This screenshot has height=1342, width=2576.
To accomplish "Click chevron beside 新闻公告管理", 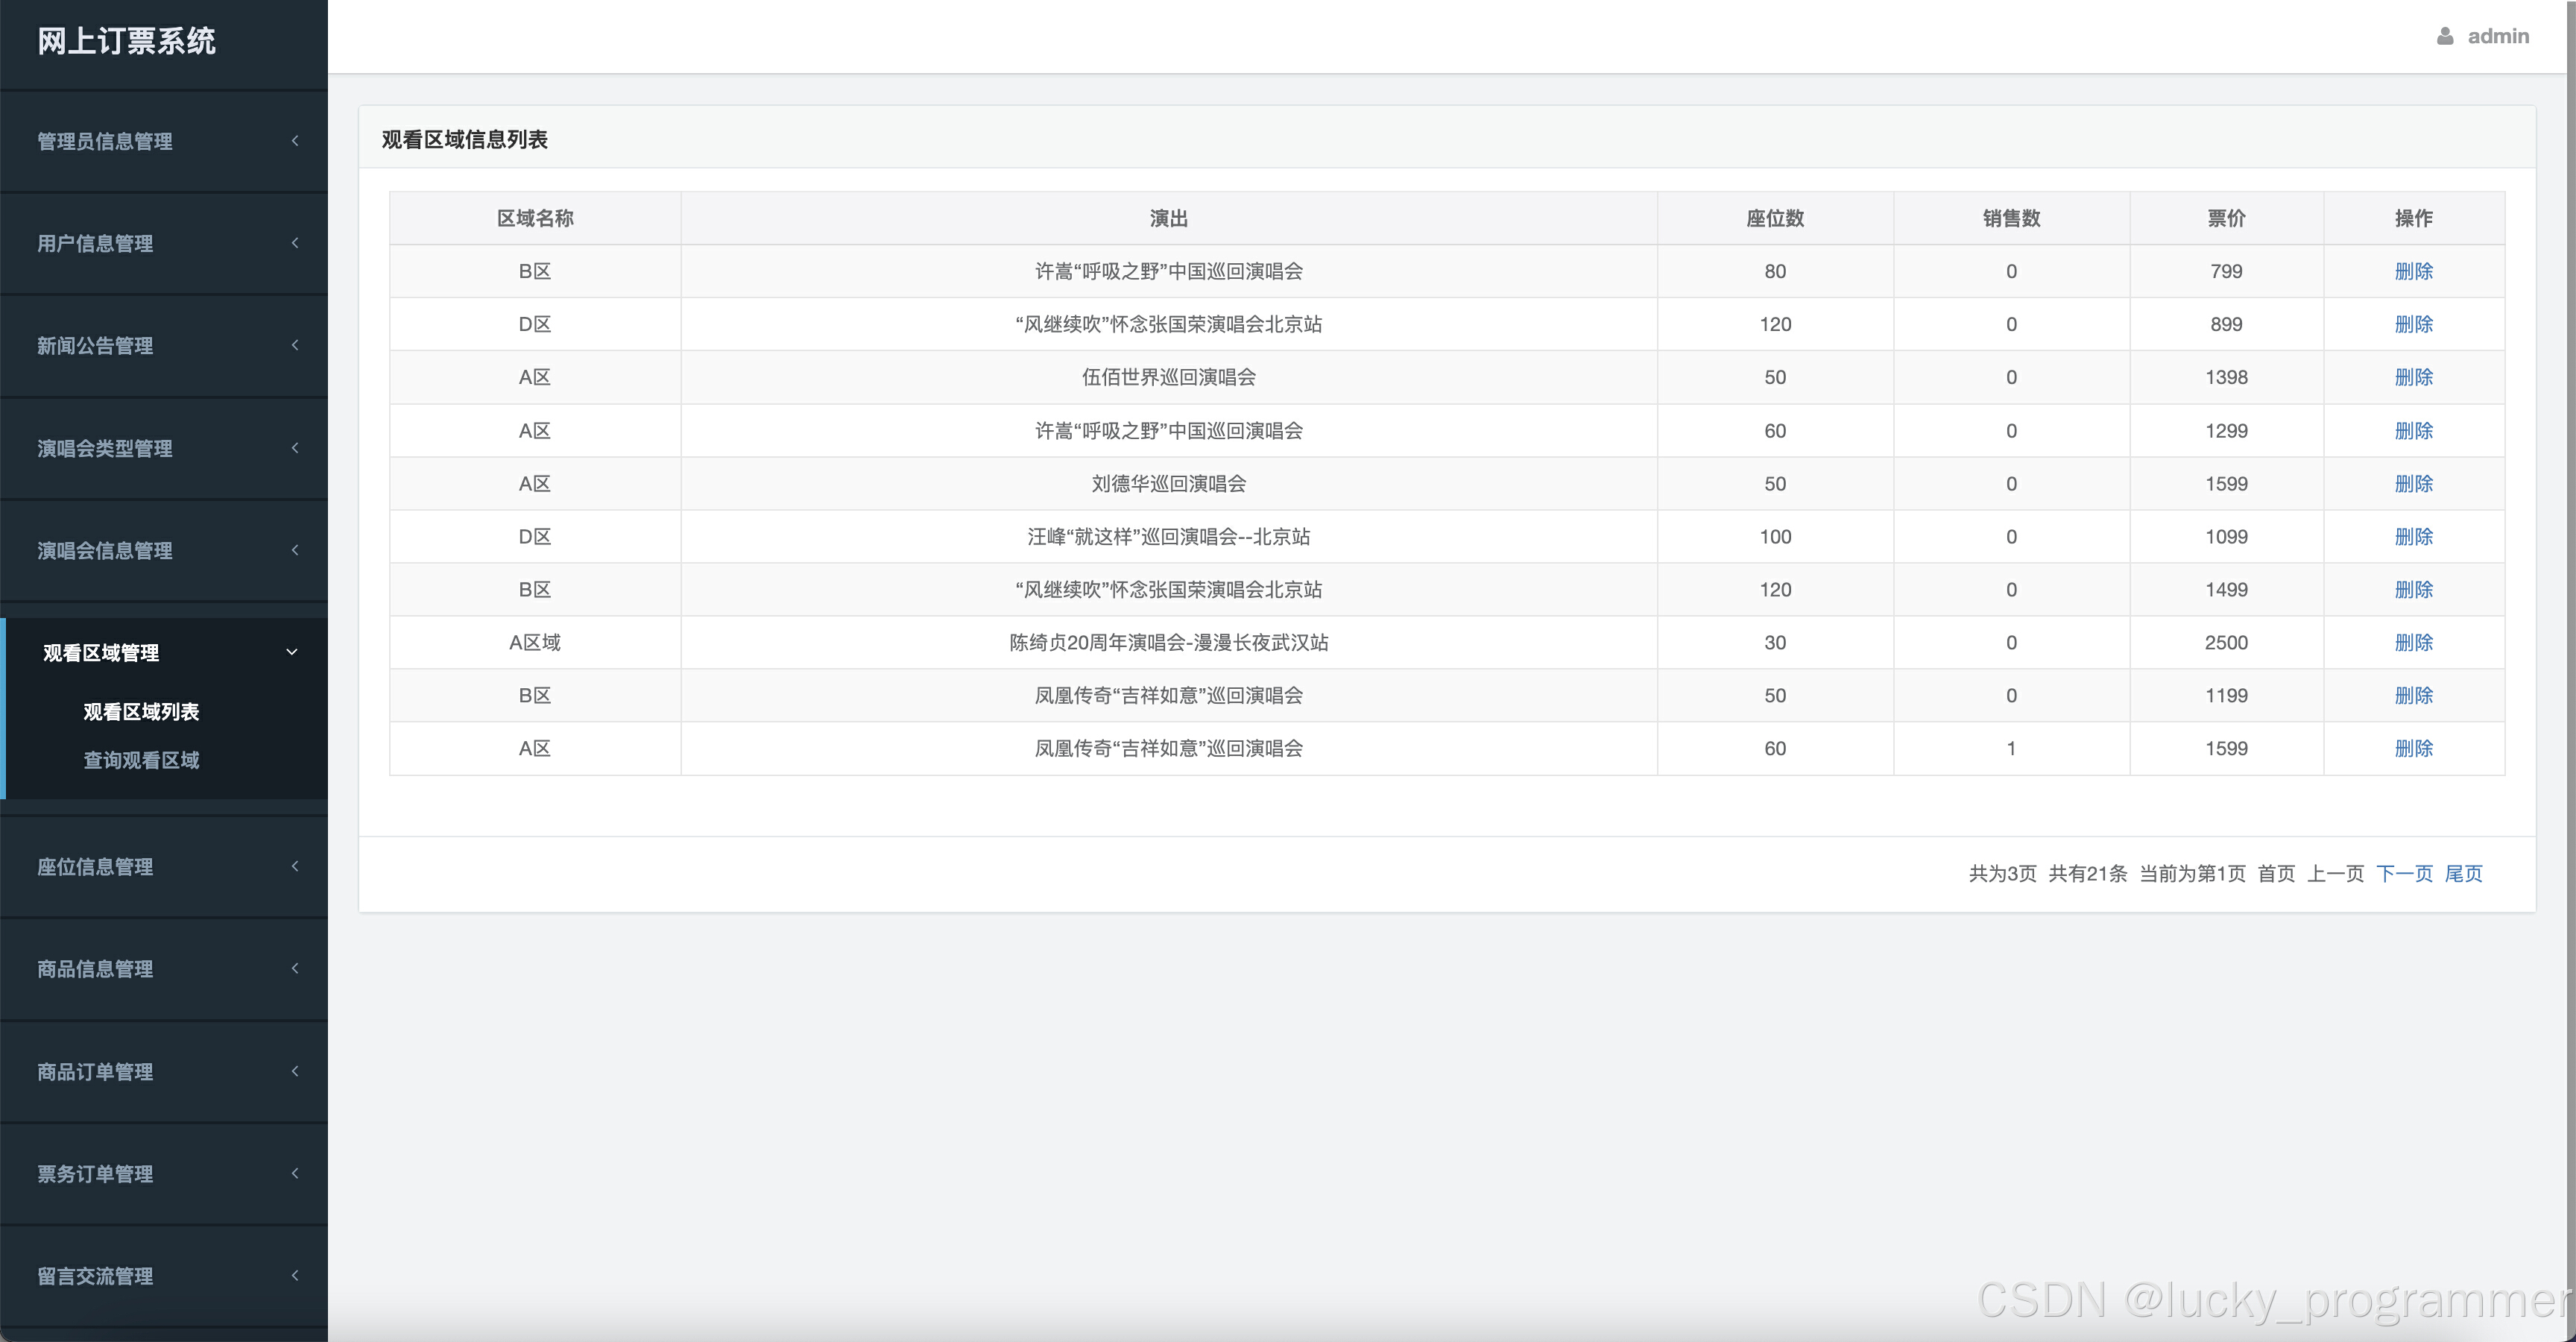I will pyautogui.click(x=295, y=345).
